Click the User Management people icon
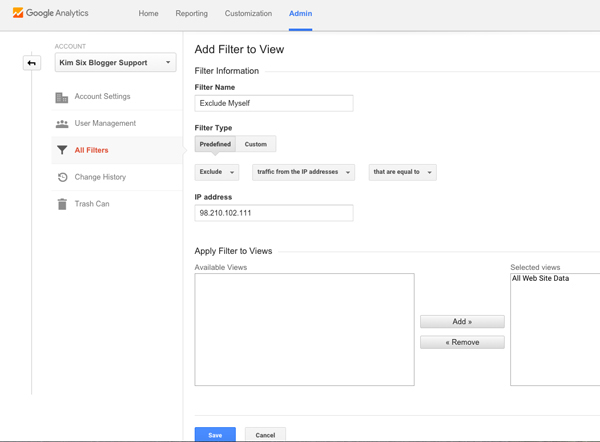The height and width of the screenshot is (442, 600). point(62,124)
